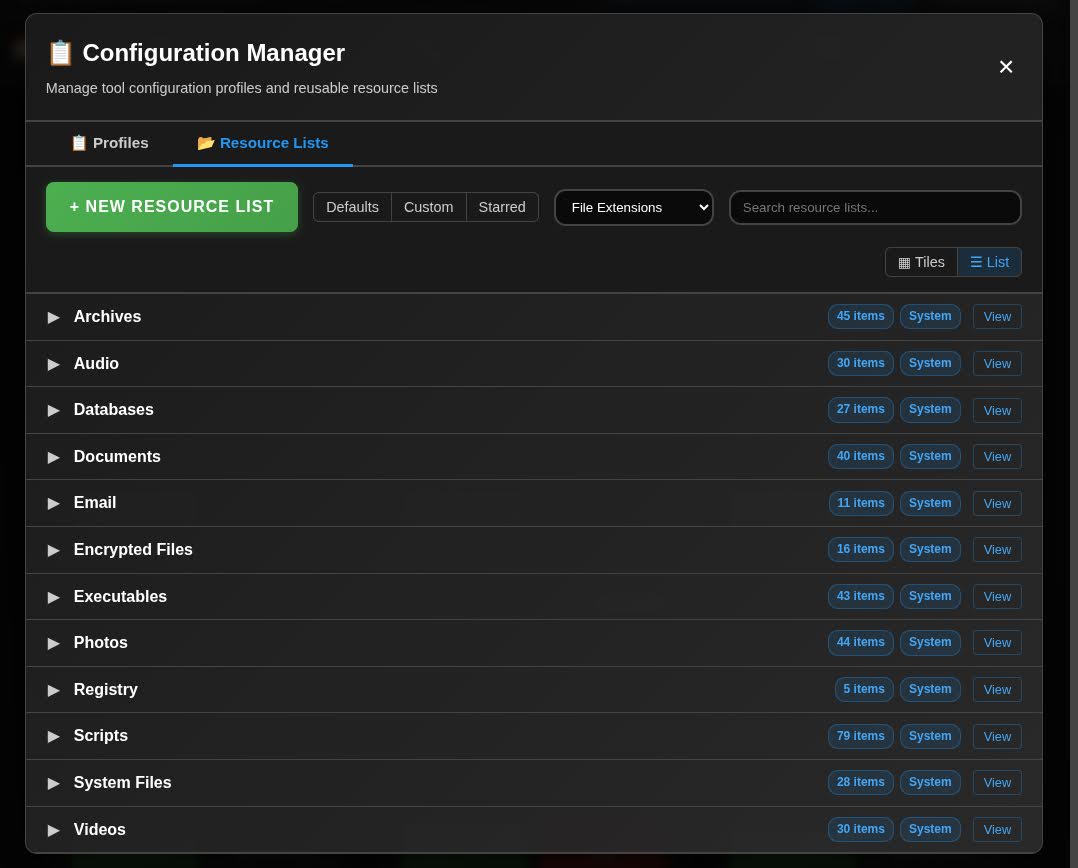
Task: Click the System badge in Archives row
Action: click(930, 316)
